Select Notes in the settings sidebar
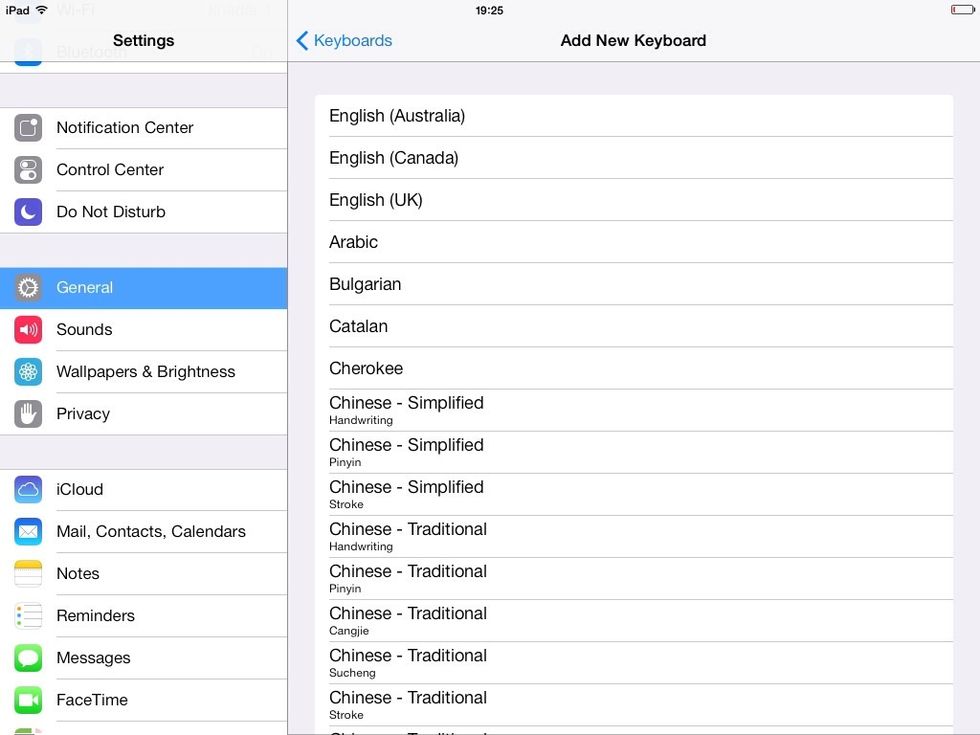 pos(78,574)
